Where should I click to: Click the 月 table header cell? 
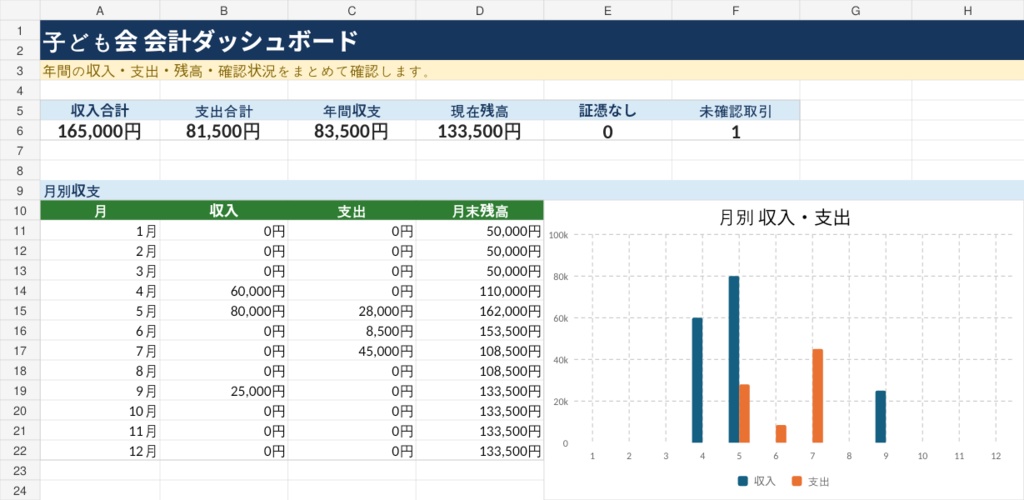100,211
